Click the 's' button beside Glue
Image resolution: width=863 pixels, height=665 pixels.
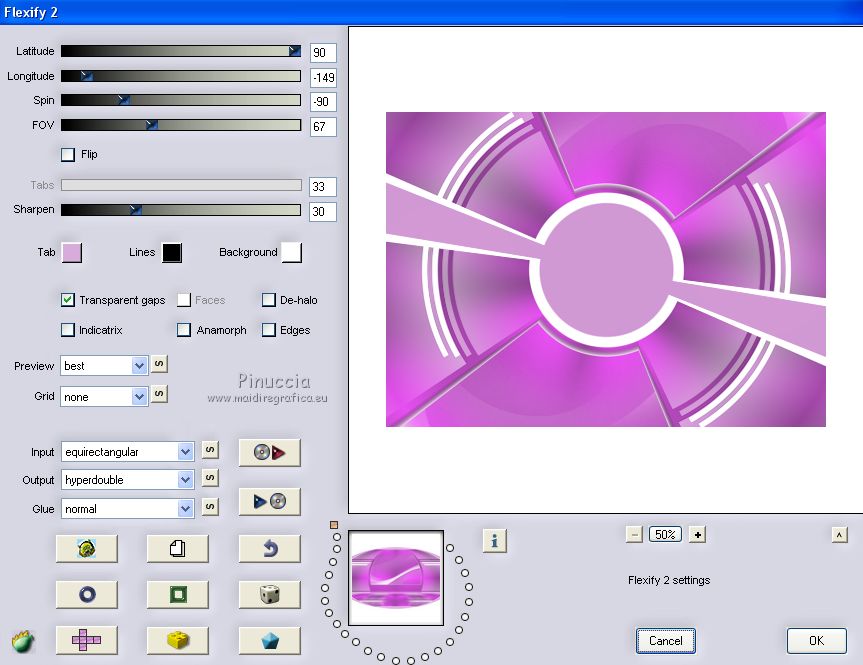point(210,506)
